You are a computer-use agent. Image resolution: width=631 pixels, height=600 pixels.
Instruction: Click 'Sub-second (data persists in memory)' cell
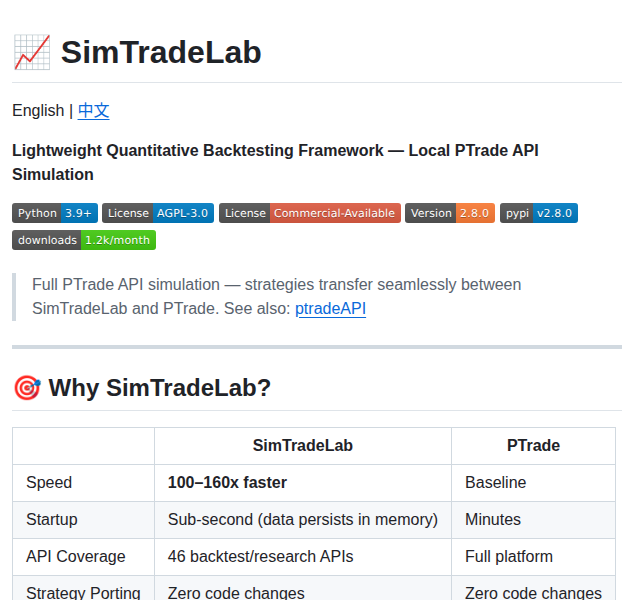click(303, 520)
